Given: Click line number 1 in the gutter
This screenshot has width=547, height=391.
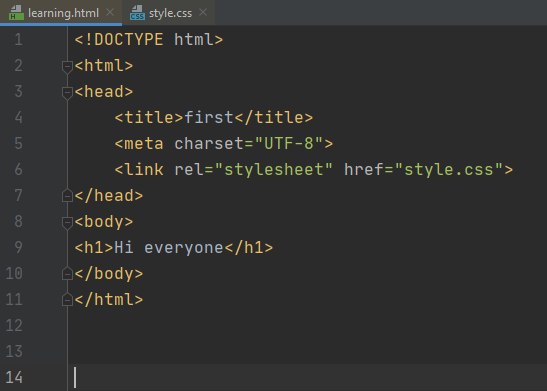Looking at the screenshot, I should tap(18, 39).
